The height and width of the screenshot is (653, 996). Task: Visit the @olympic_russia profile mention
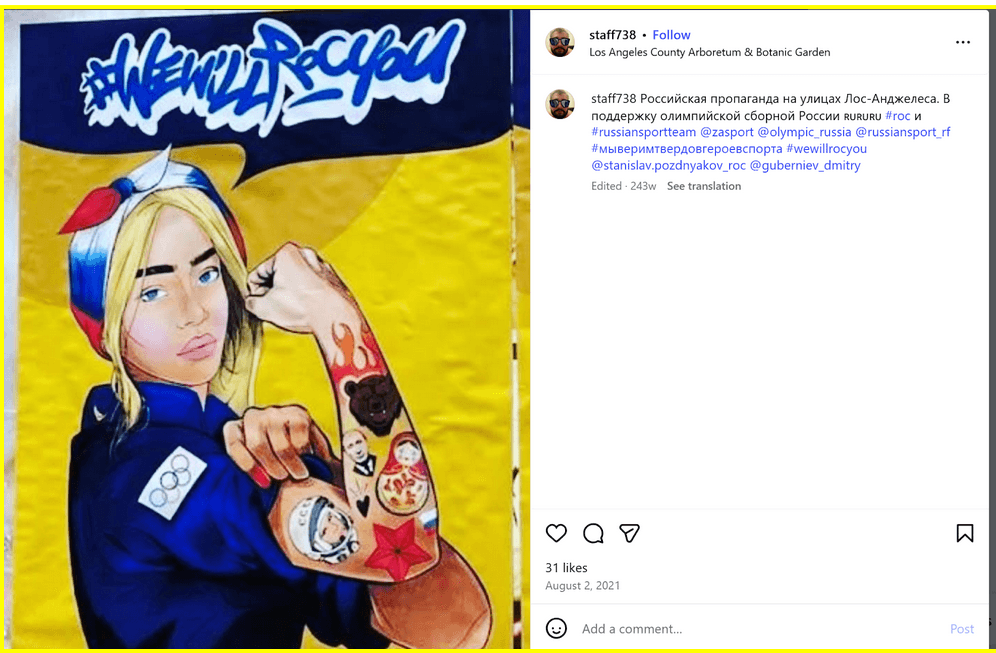804,132
